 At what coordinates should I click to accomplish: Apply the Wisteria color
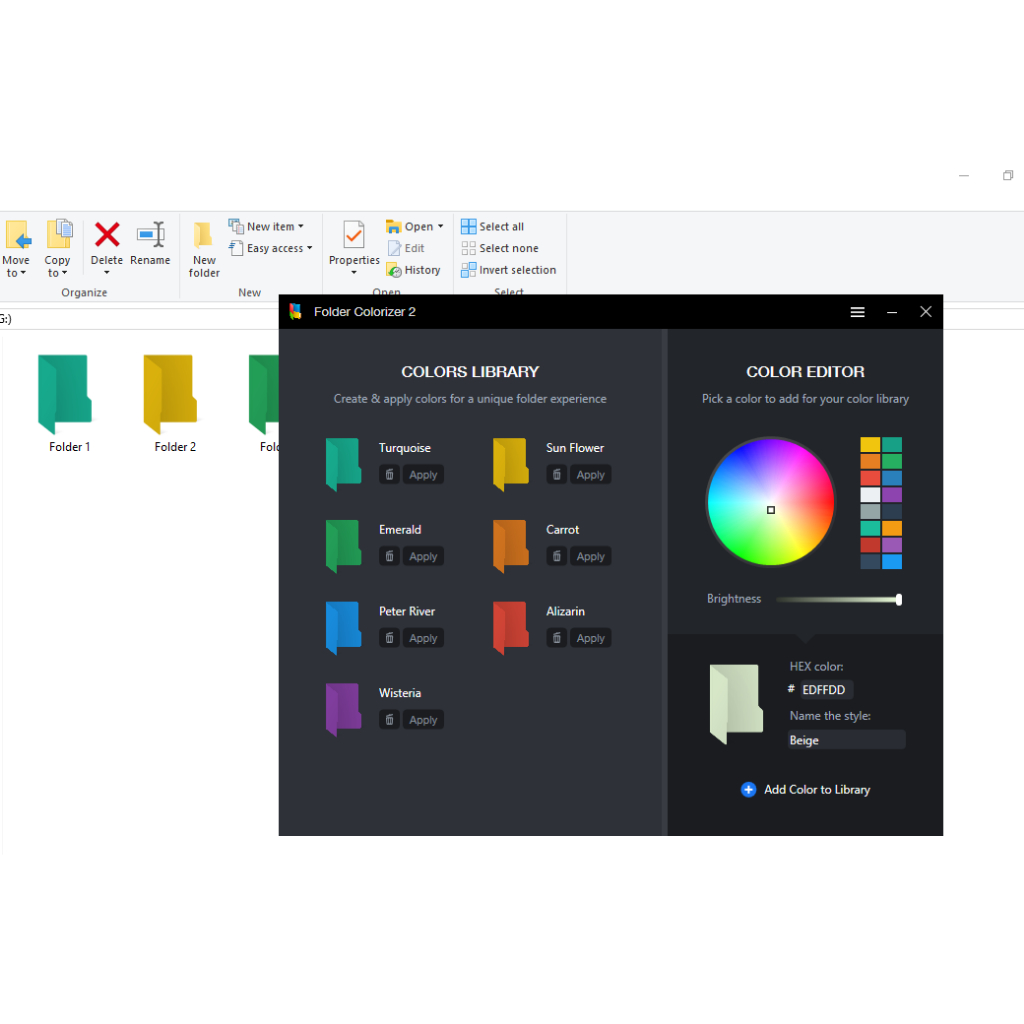[423, 720]
